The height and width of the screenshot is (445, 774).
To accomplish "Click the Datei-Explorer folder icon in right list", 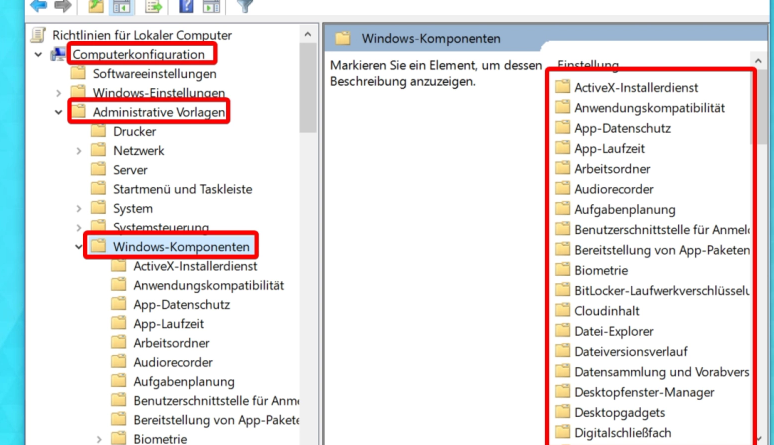I will (x=562, y=331).
